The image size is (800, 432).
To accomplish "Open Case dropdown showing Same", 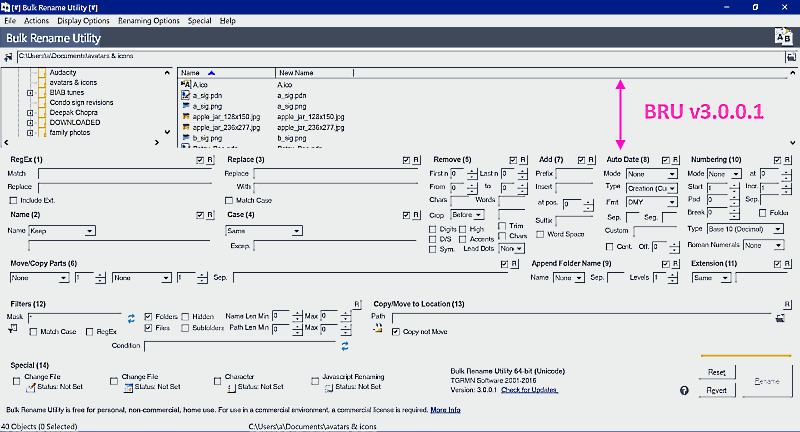I will pyautogui.click(x=264, y=231).
